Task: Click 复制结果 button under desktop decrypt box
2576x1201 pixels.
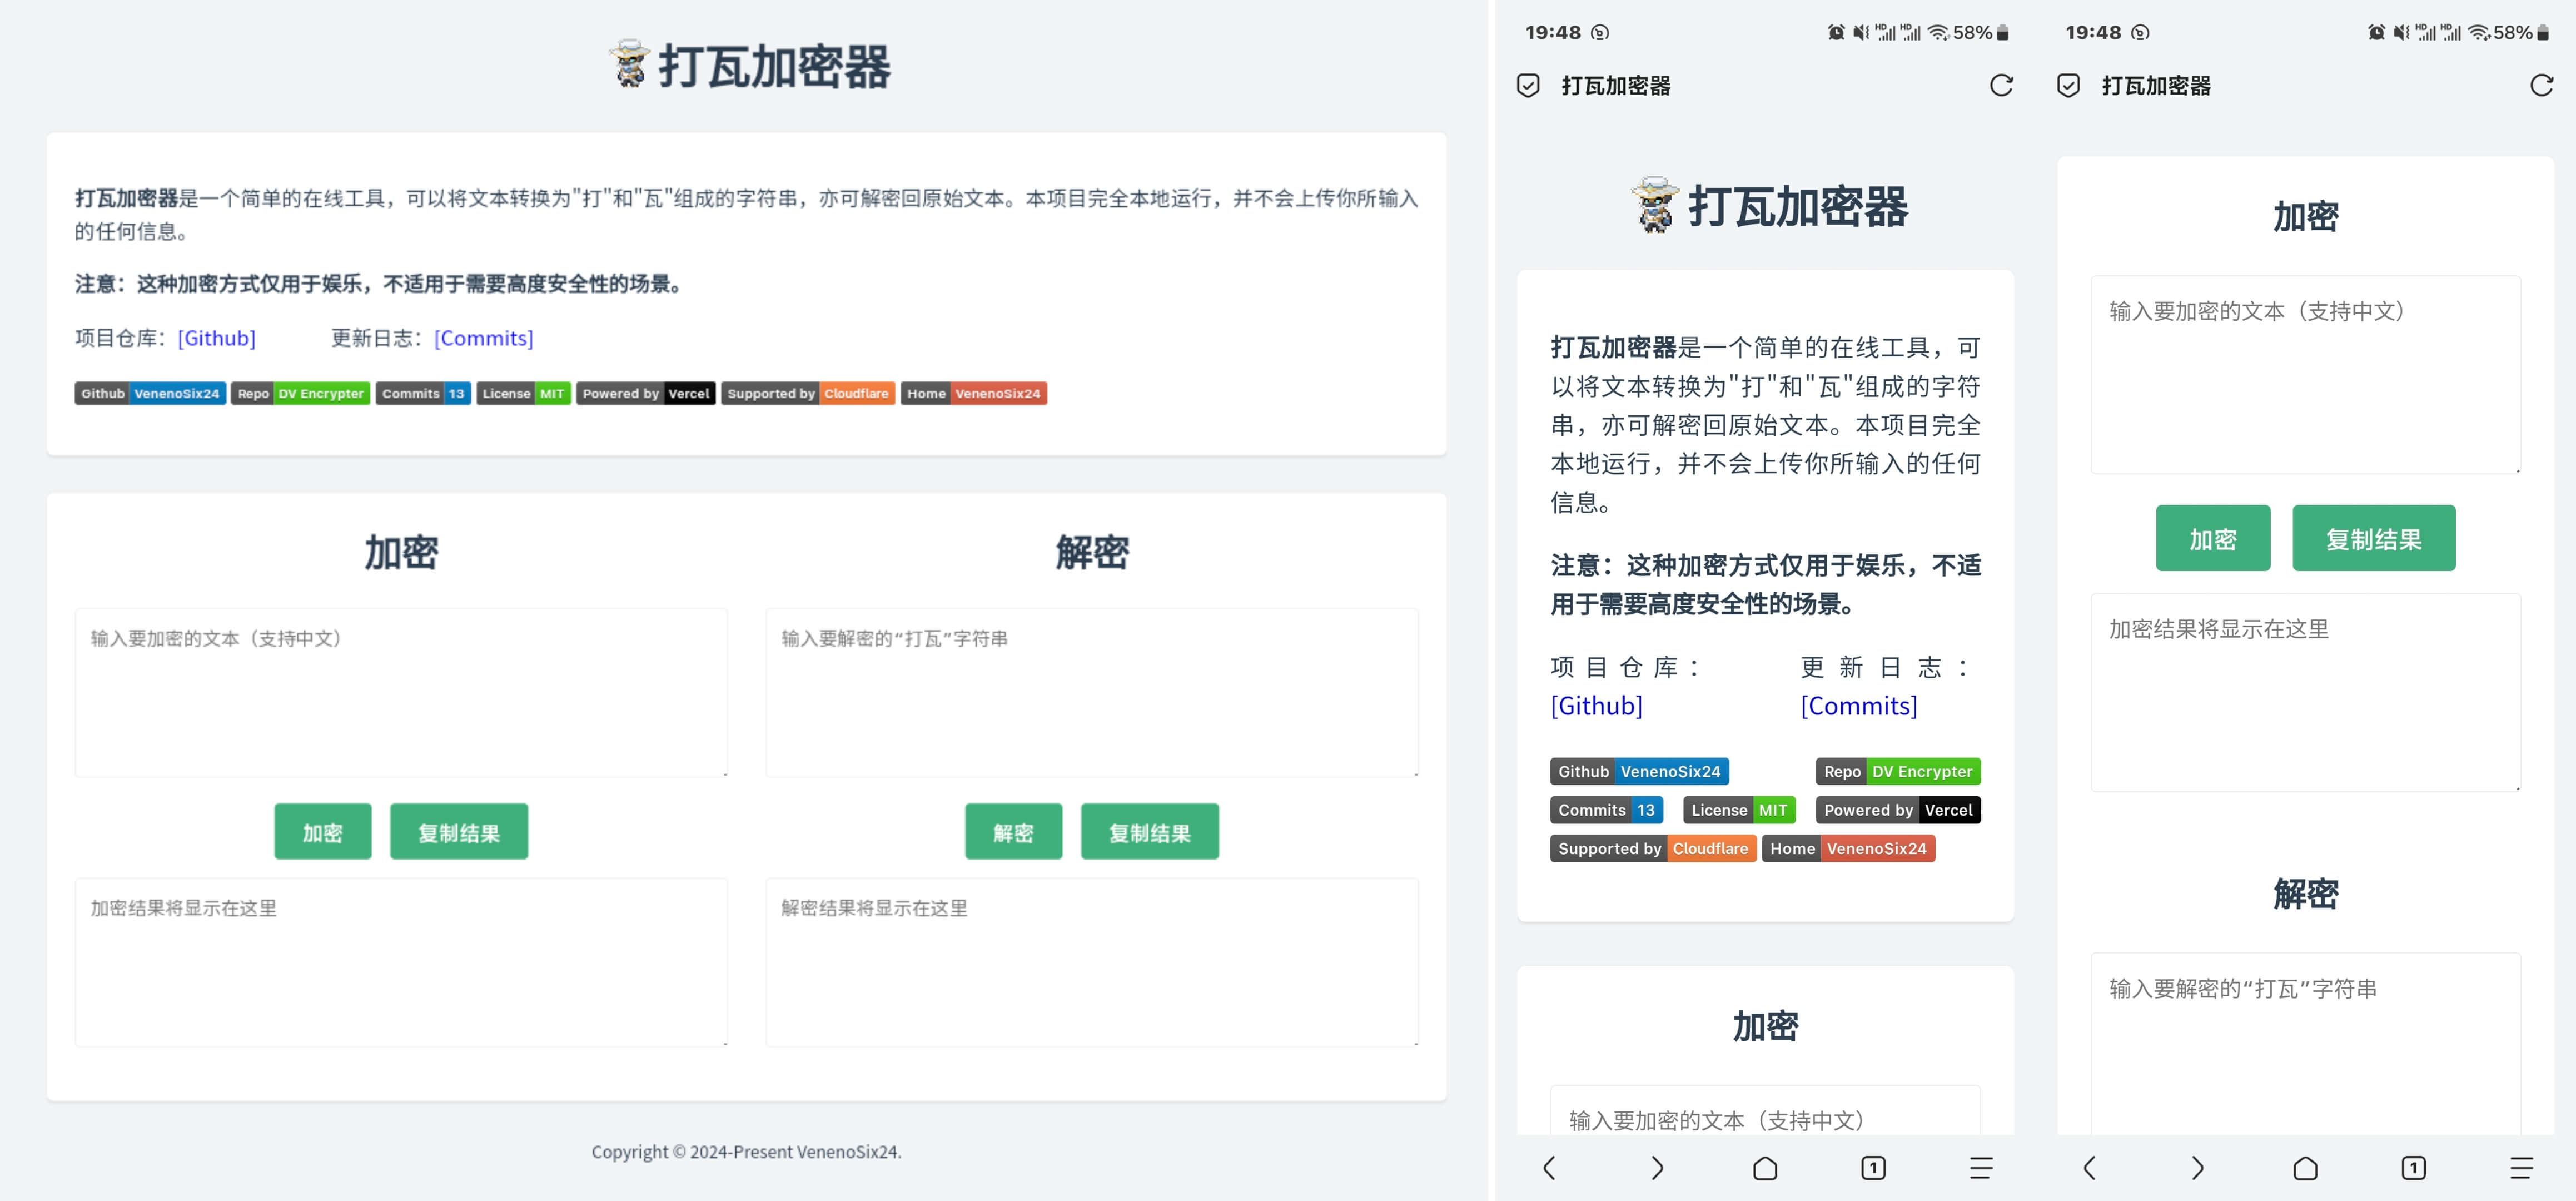Action: (x=1149, y=832)
